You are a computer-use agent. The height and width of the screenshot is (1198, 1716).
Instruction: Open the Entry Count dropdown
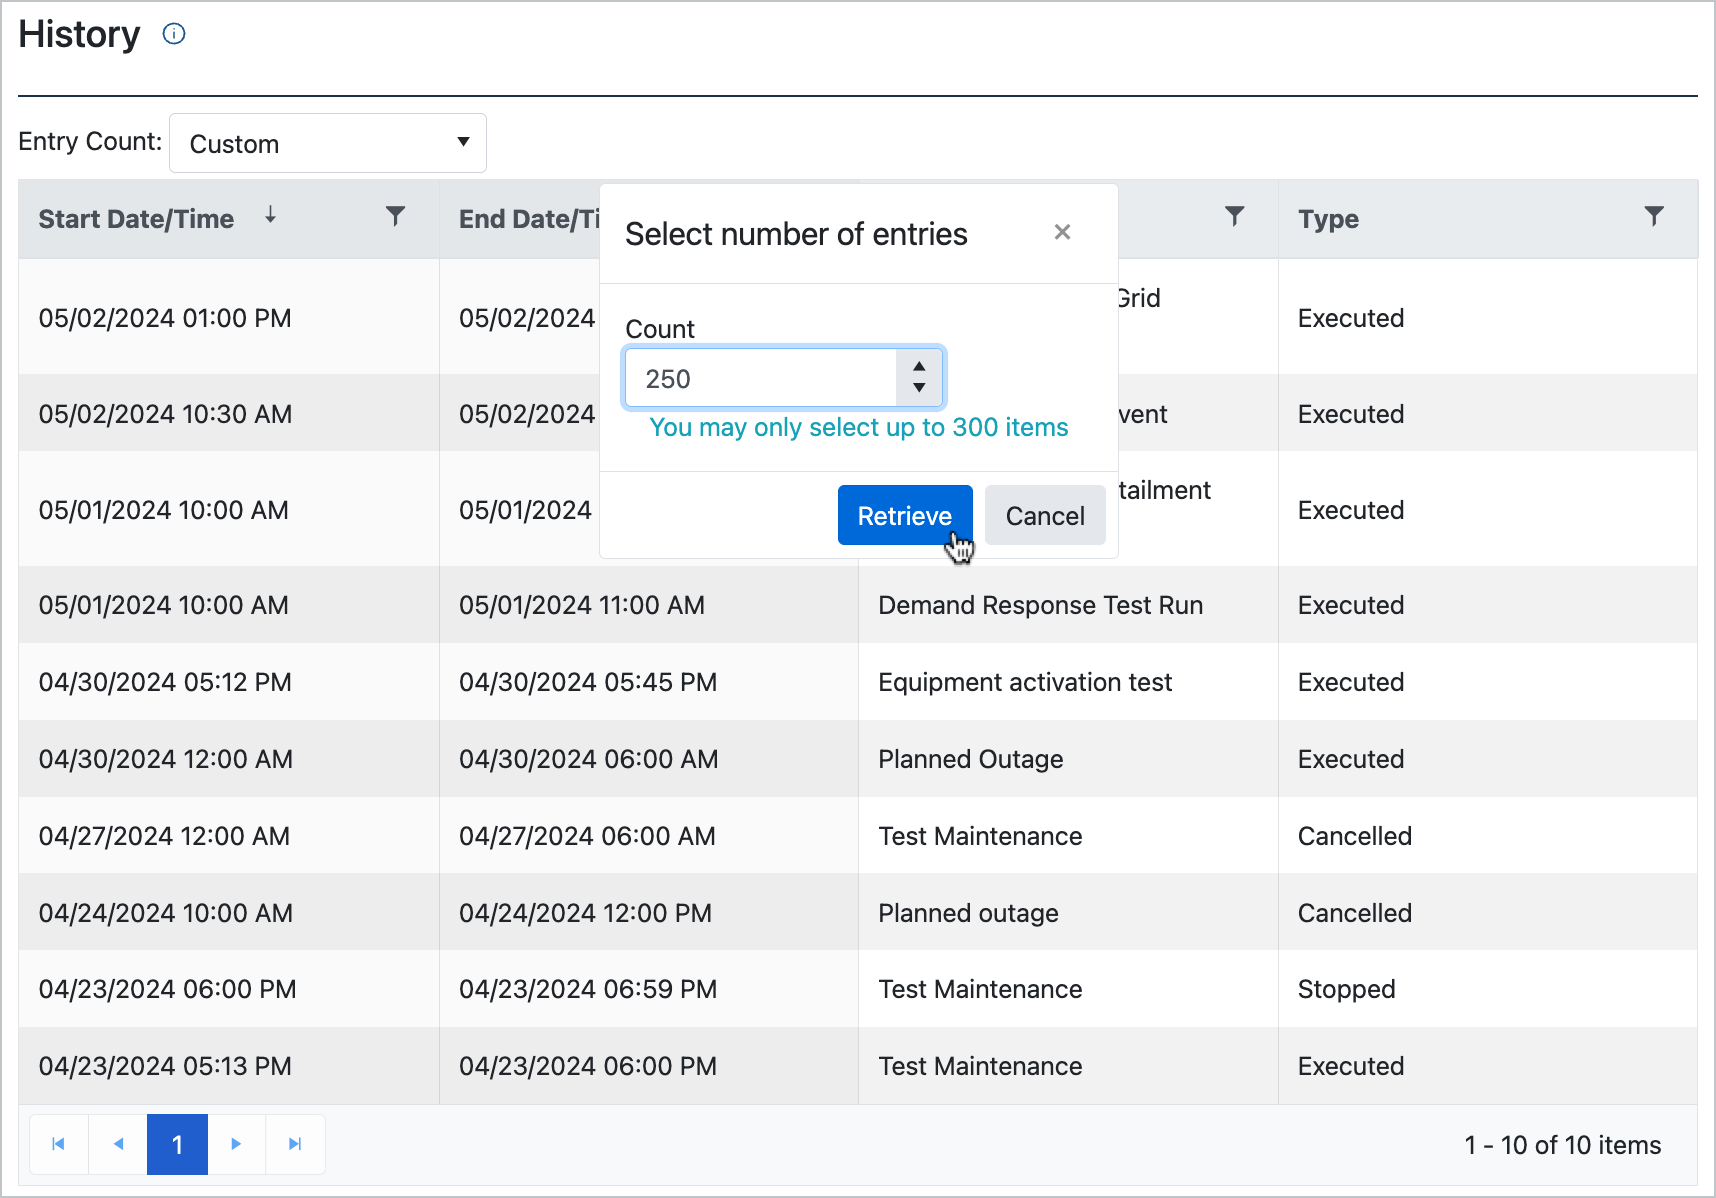pyautogui.click(x=328, y=143)
